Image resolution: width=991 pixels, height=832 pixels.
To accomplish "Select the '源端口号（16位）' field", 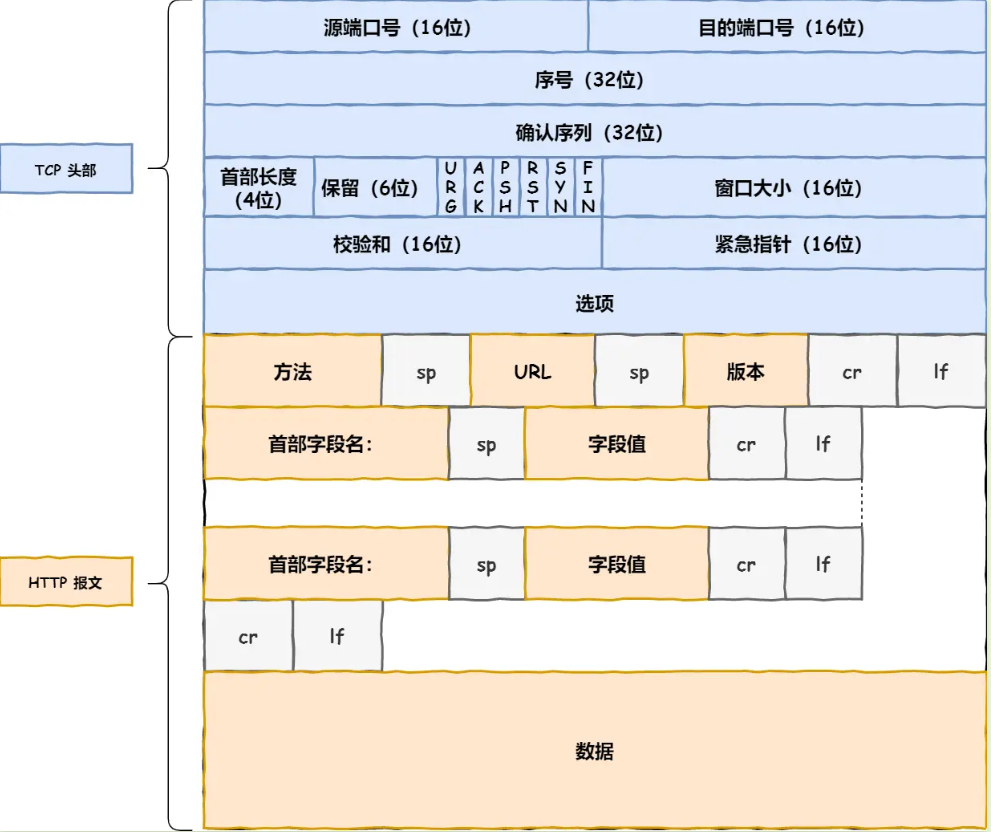I will point(396,26).
